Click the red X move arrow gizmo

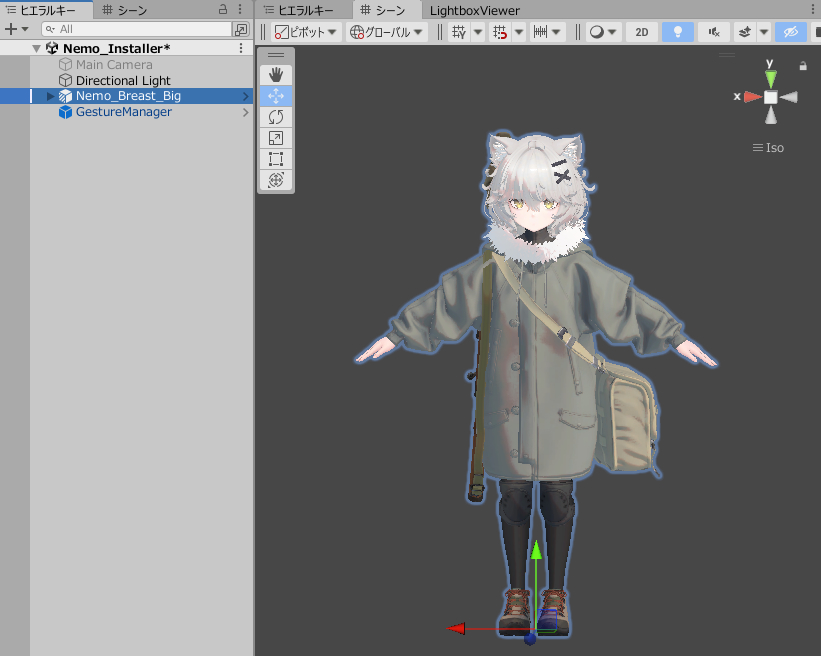click(457, 628)
